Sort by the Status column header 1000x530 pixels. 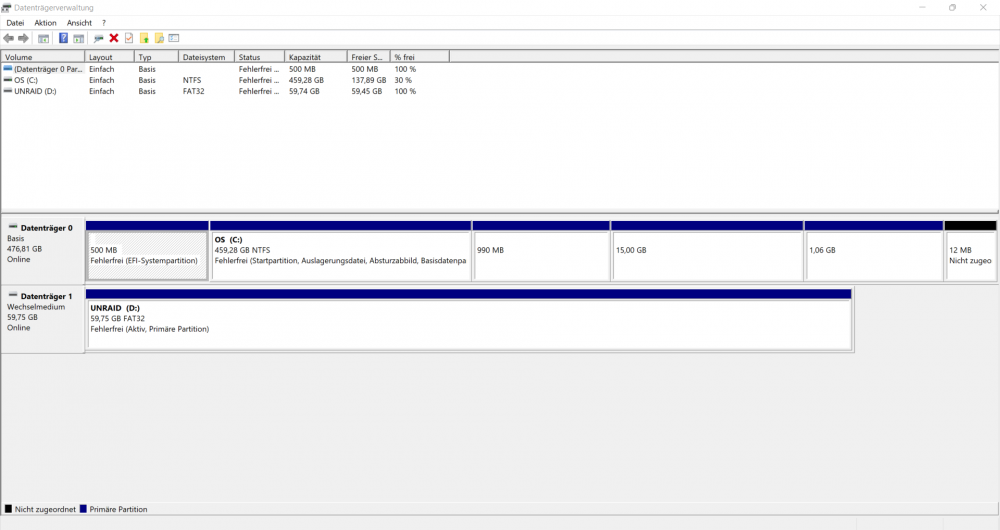(x=260, y=57)
